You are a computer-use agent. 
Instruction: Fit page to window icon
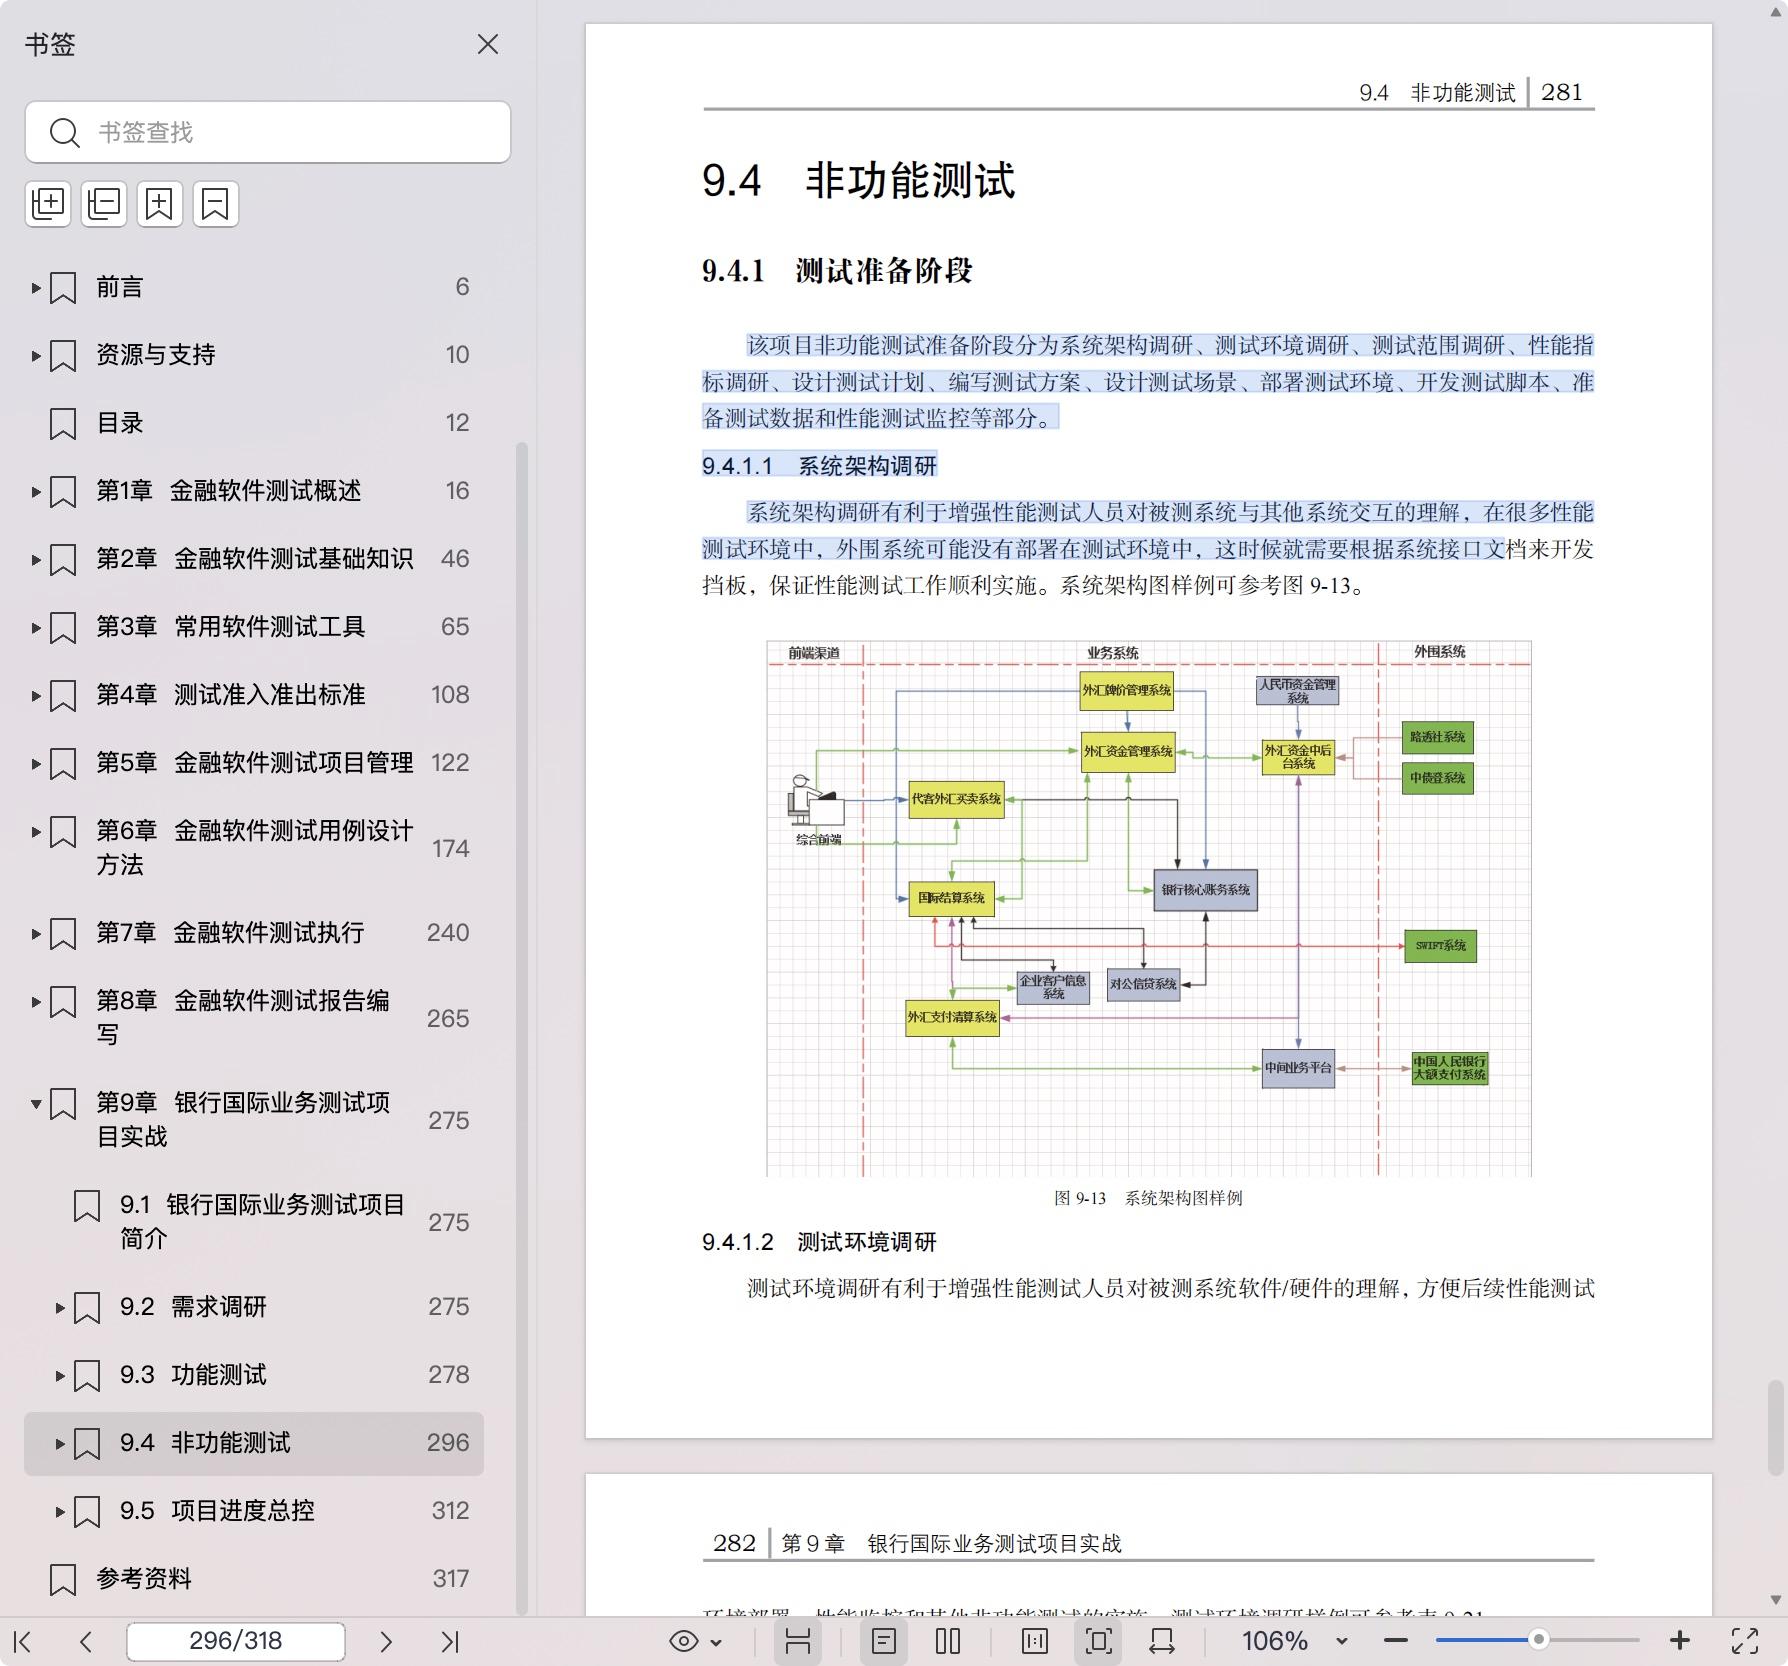pos(1098,1641)
